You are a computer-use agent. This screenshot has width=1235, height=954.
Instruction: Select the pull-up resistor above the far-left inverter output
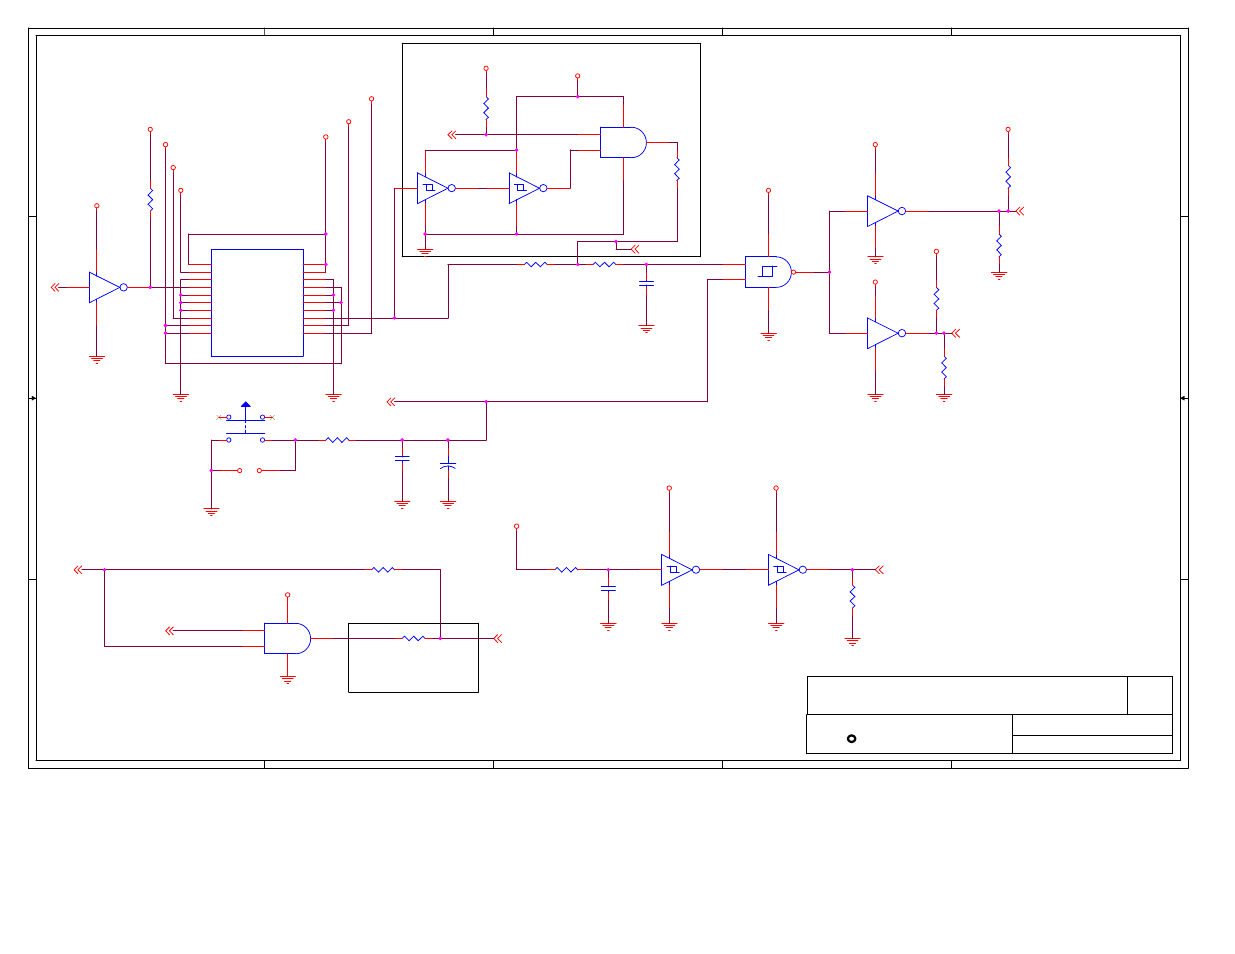point(150,199)
